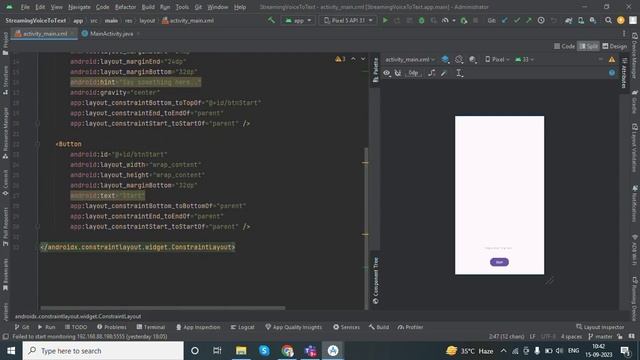Toggle the Component Tree panel
Image resolution: width=640 pixels, height=360 pixels.
376,280
